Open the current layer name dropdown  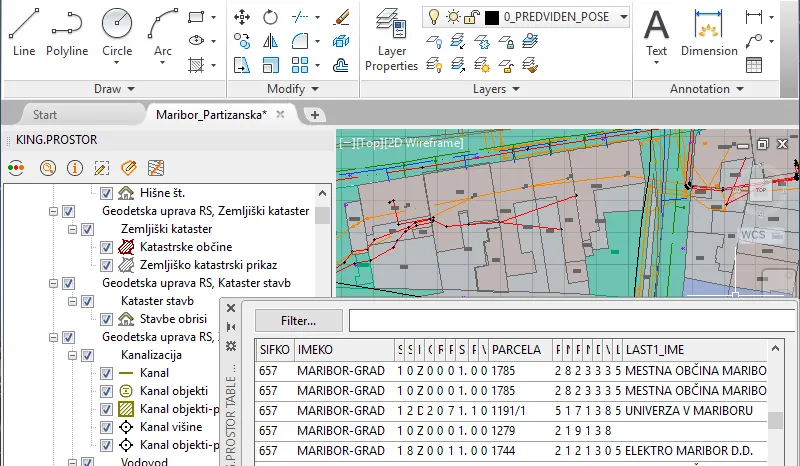click(x=622, y=17)
